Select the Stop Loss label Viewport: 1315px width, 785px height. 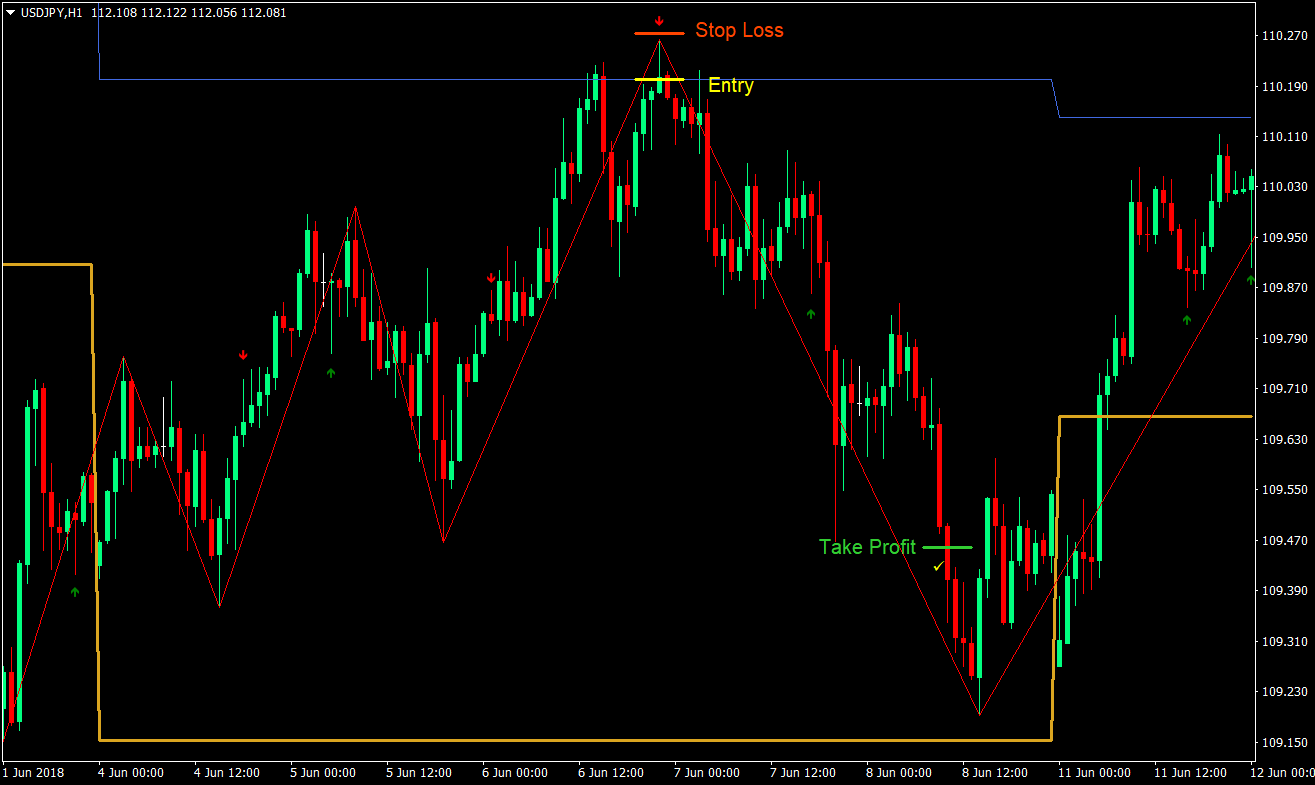pos(739,31)
